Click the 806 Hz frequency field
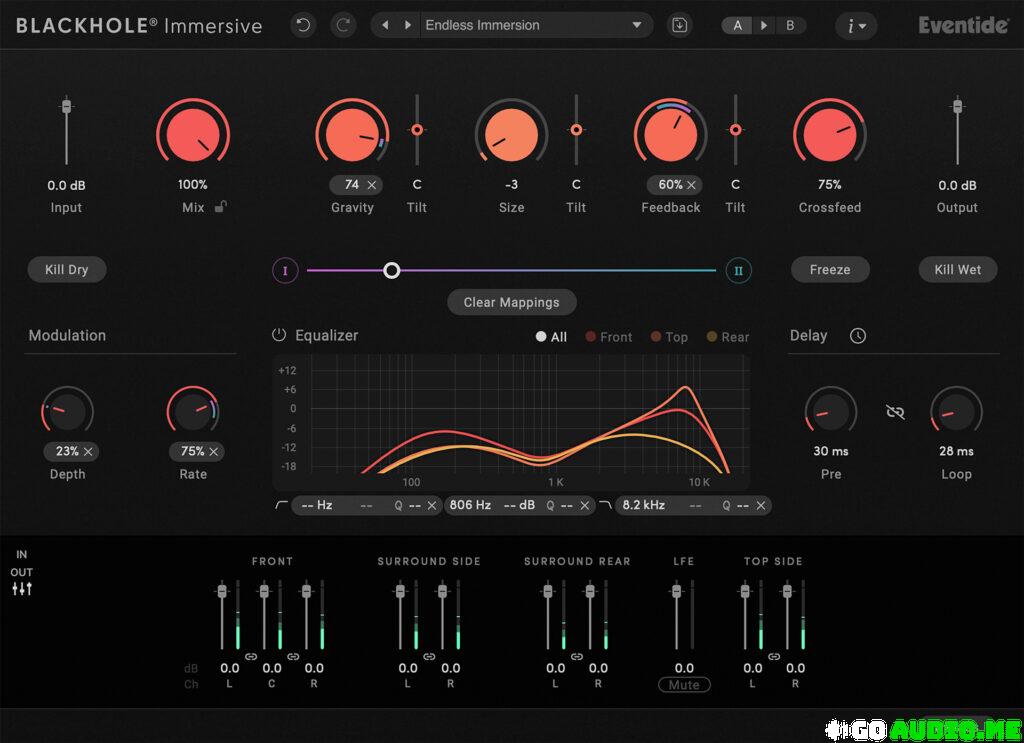 point(471,505)
